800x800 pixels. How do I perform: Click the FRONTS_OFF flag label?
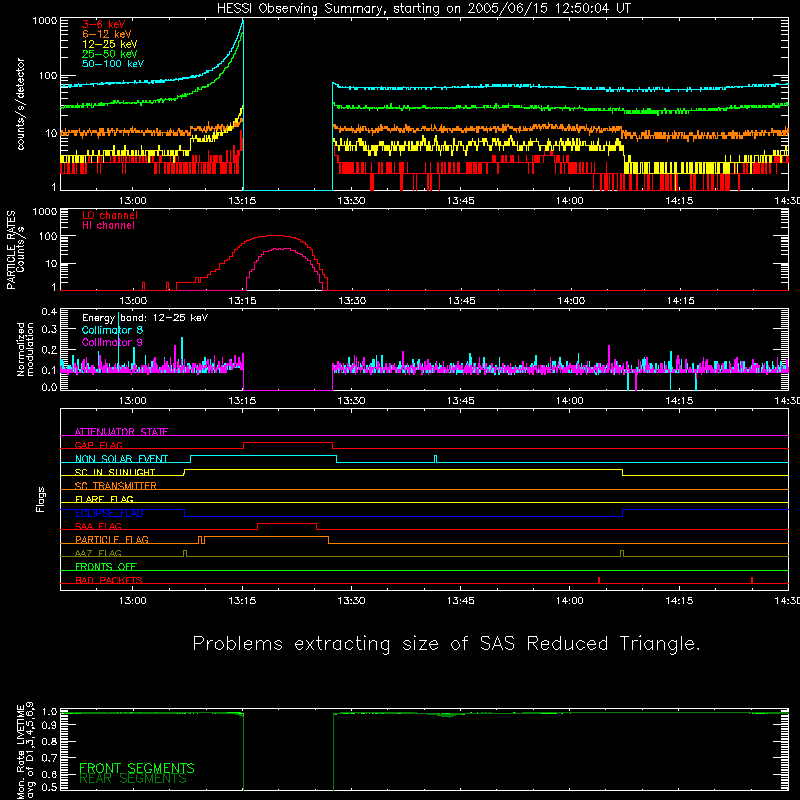pyautogui.click(x=106, y=566)
